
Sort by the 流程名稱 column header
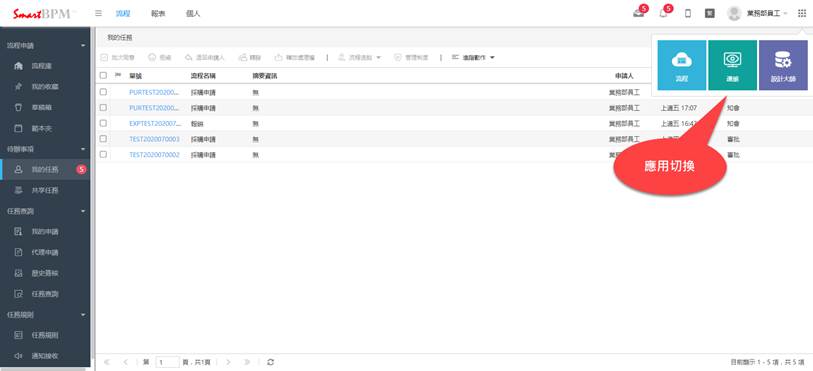(203, 76)
